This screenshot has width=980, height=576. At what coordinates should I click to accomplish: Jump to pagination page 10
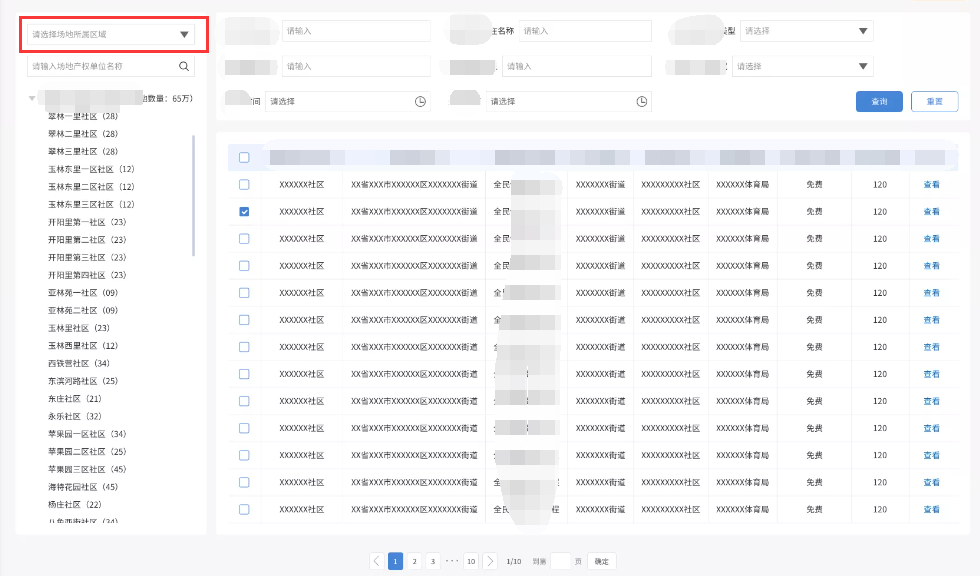471,561
